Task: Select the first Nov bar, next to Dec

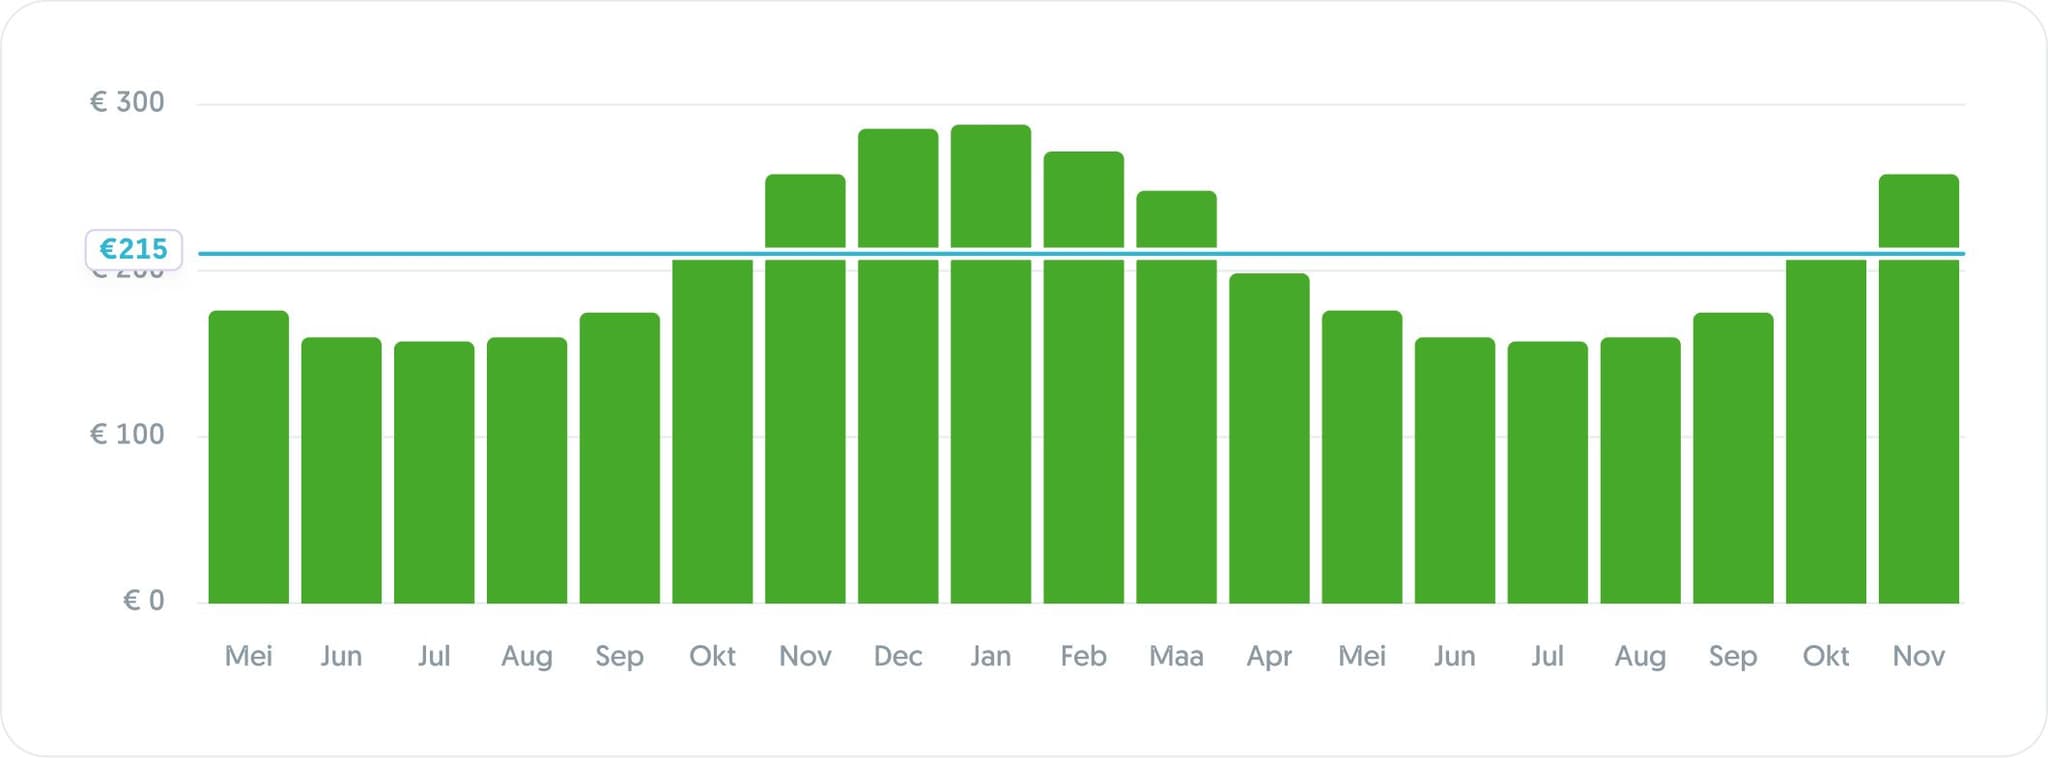Action: point(805,400)
